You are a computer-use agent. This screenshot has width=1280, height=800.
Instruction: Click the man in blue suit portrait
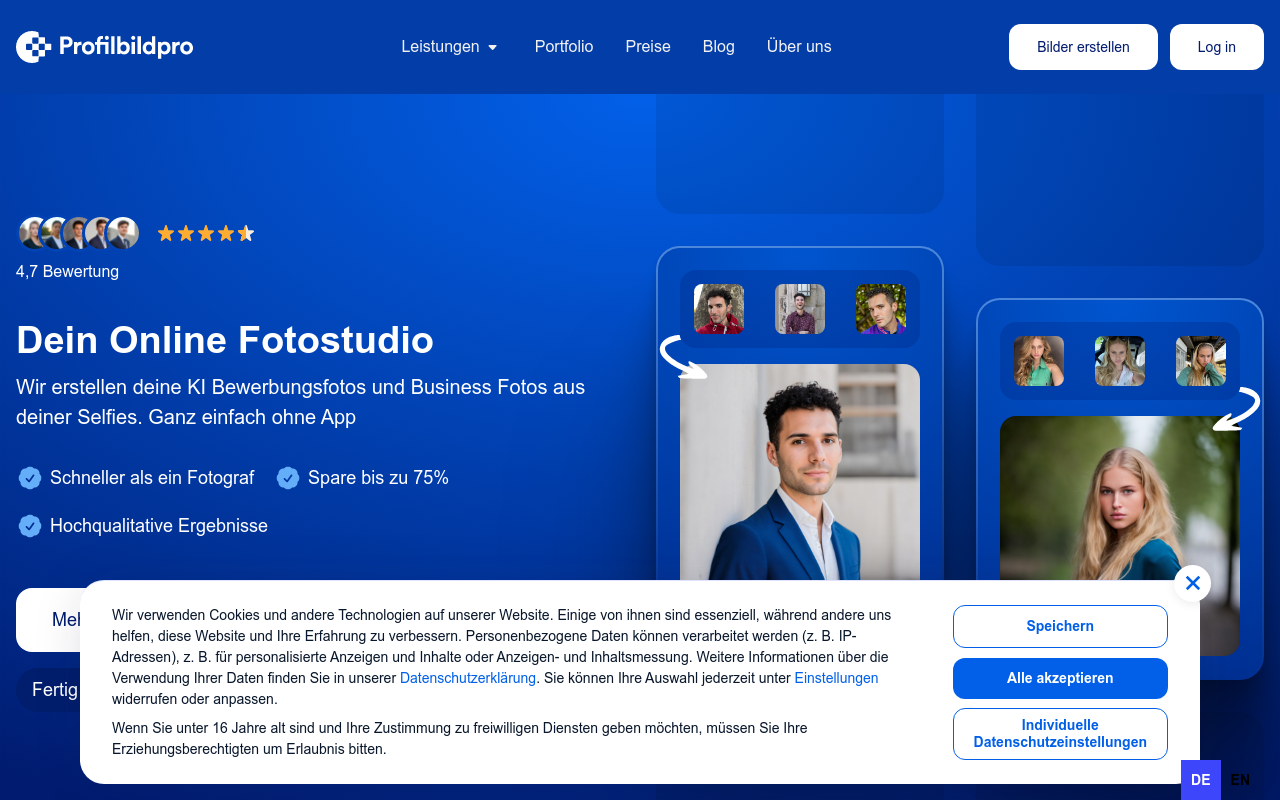click(800, 472)
